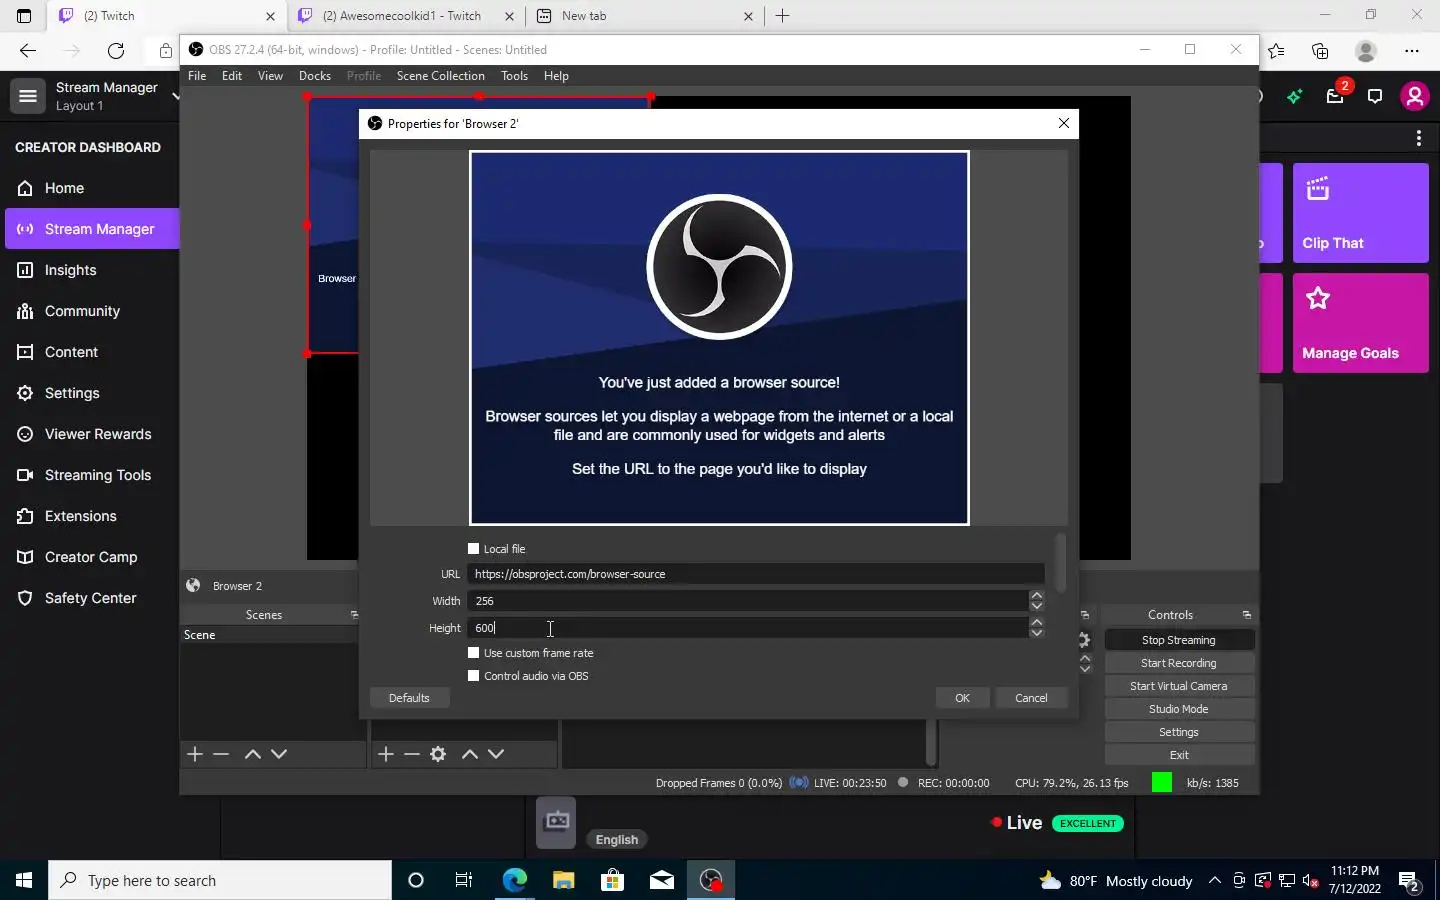Open the Twitch profile avatar menu
The image size is (1440, 900).
point(1414,96)
